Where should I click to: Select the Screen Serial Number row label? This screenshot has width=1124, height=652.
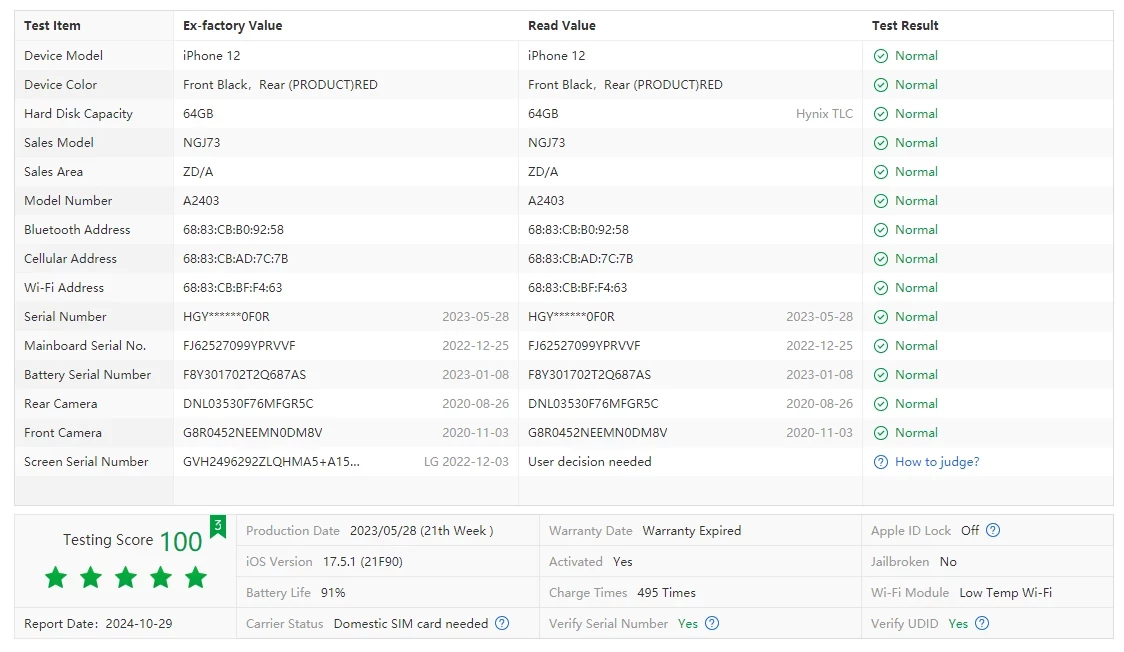(x=86, y=462)
